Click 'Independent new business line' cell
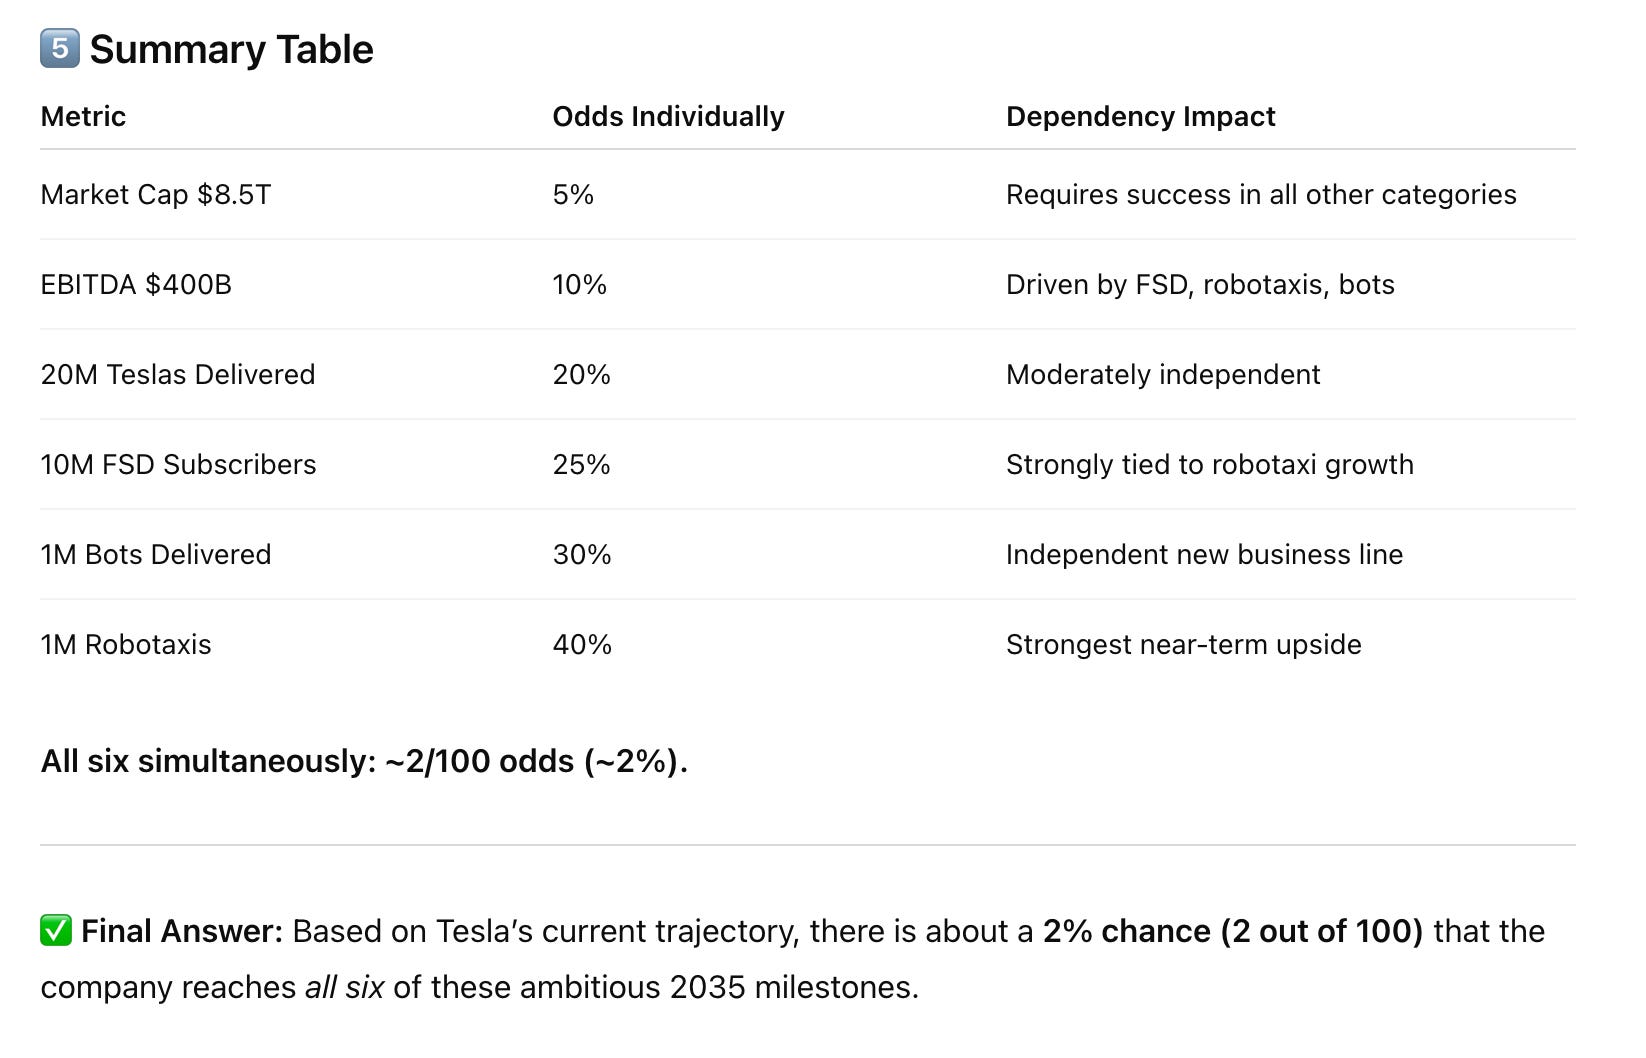 tap(1204, 554)
